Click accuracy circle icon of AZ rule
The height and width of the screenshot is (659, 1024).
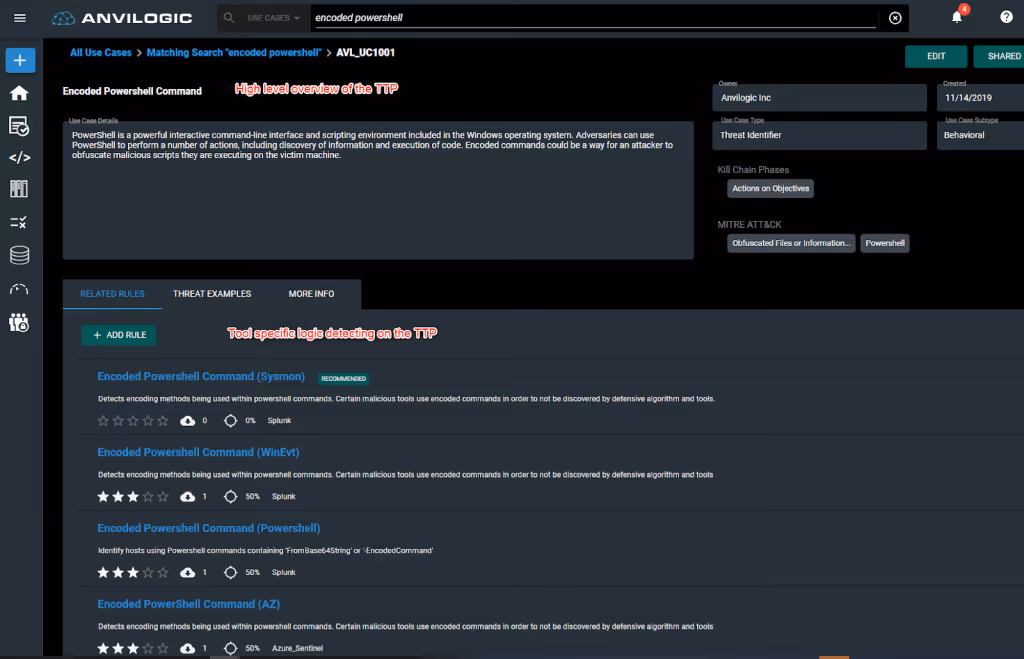tap(231, 648)
